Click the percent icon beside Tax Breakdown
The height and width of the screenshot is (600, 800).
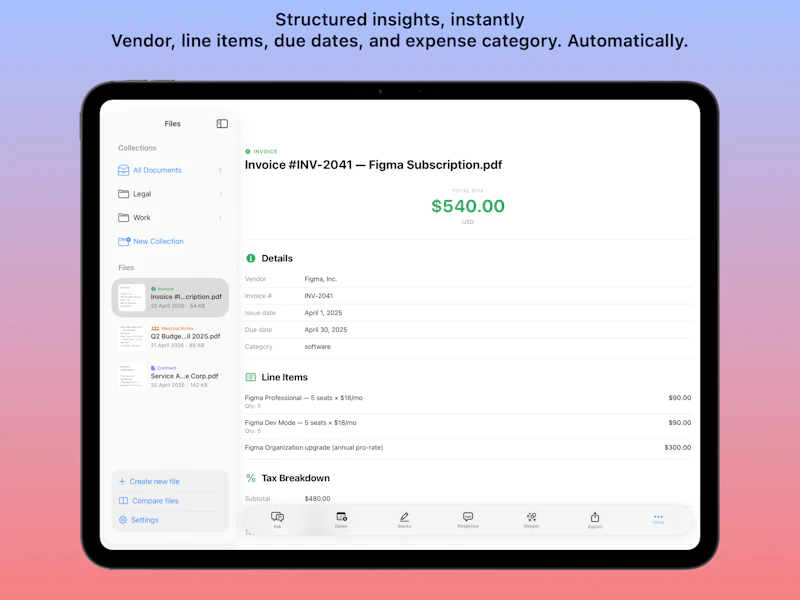click(x=252, y=478)
